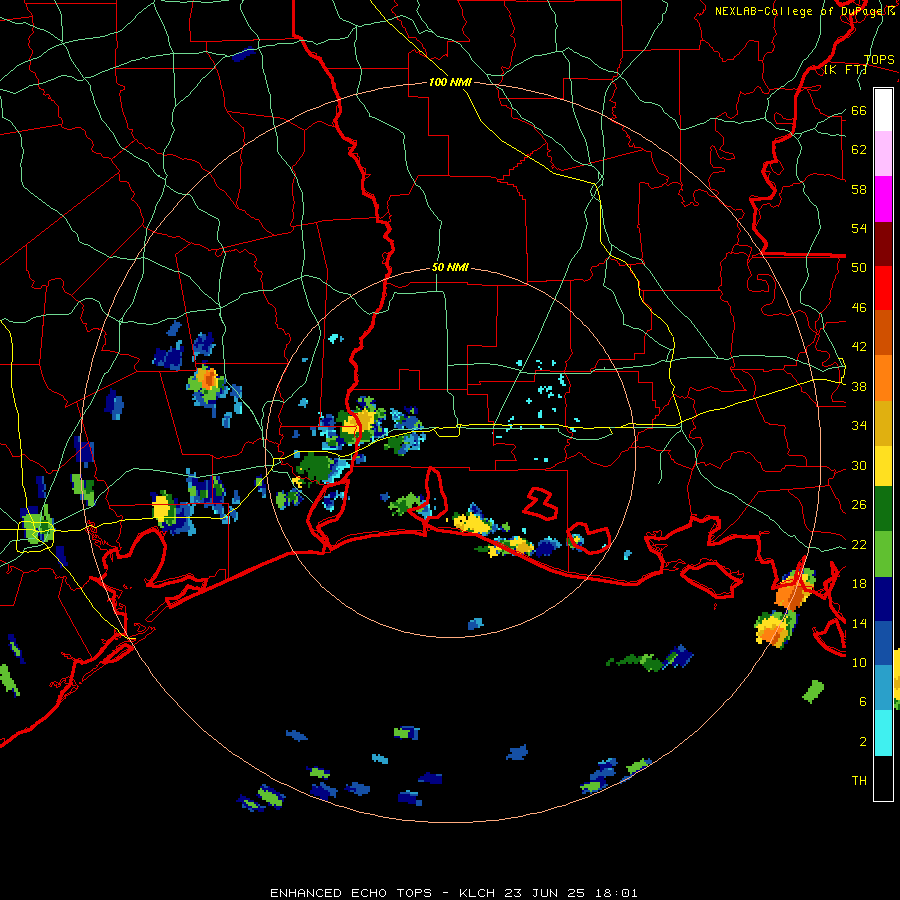This screenshot has height=900, width=900.
Task: Click the 46 legend value
Action: 859,308
